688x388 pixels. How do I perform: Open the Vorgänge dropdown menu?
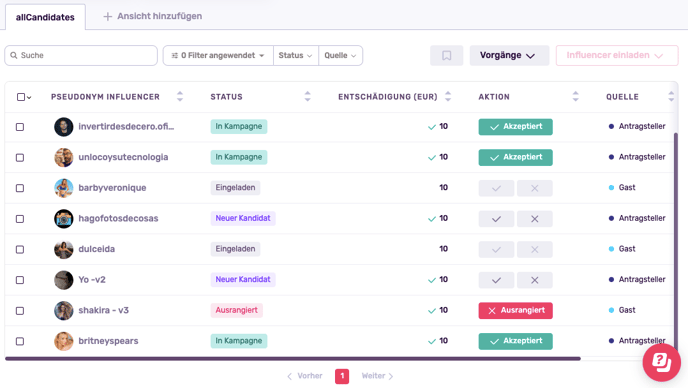click(x=509, y=55)
